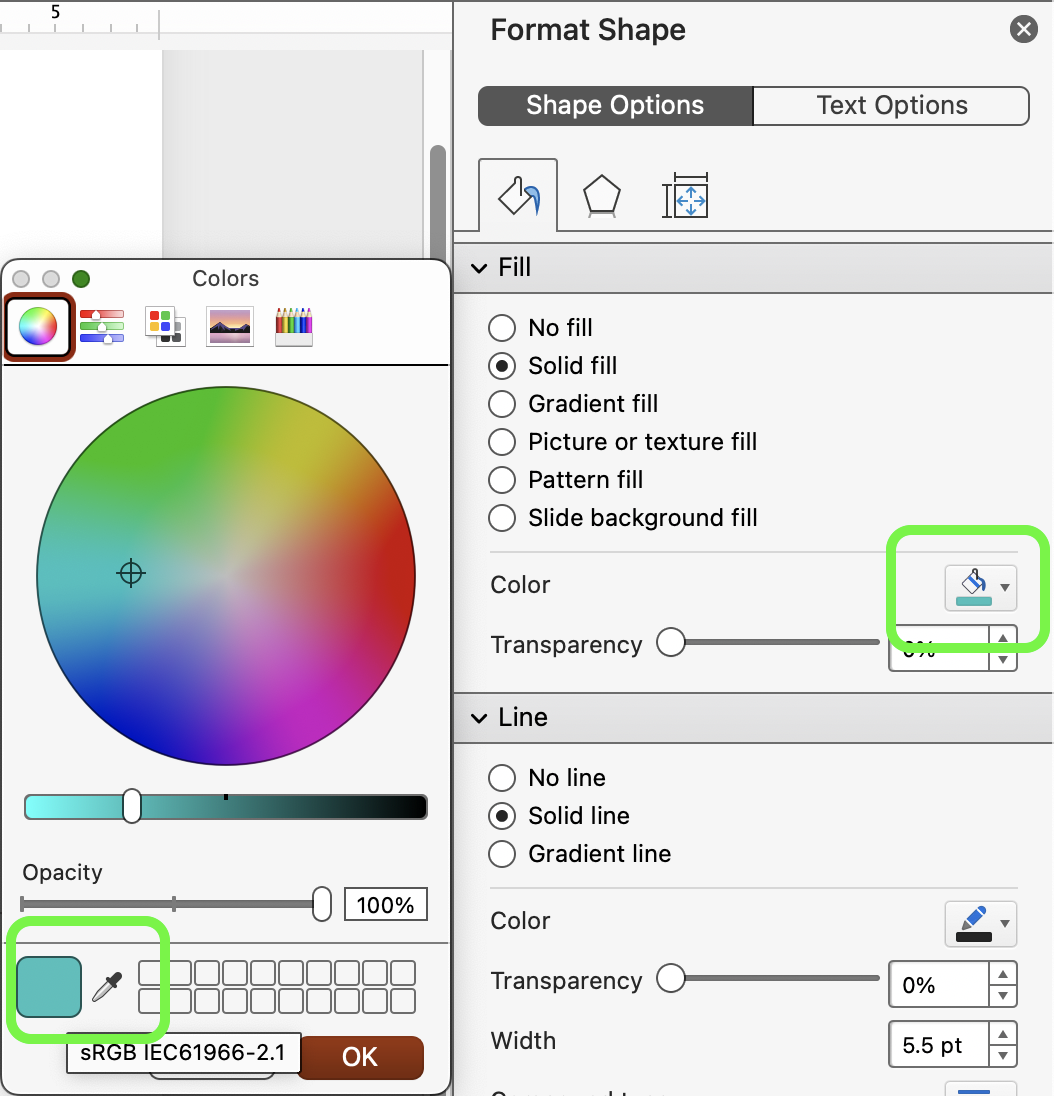Select the image palettes picker mode
This screenshot has width=1054, height=1096.
[229, 326]
